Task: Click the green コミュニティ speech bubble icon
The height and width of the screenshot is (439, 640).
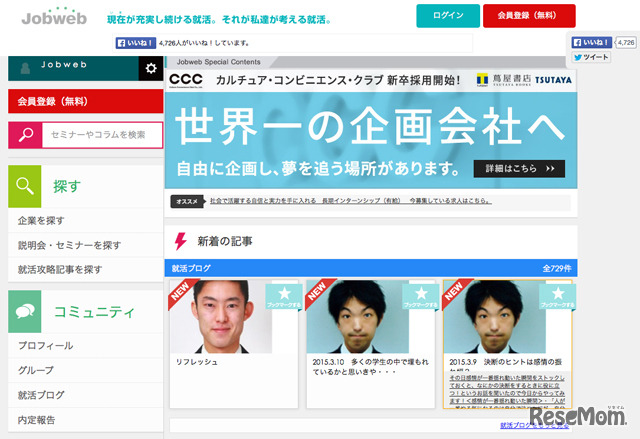Action: point(25,312)
